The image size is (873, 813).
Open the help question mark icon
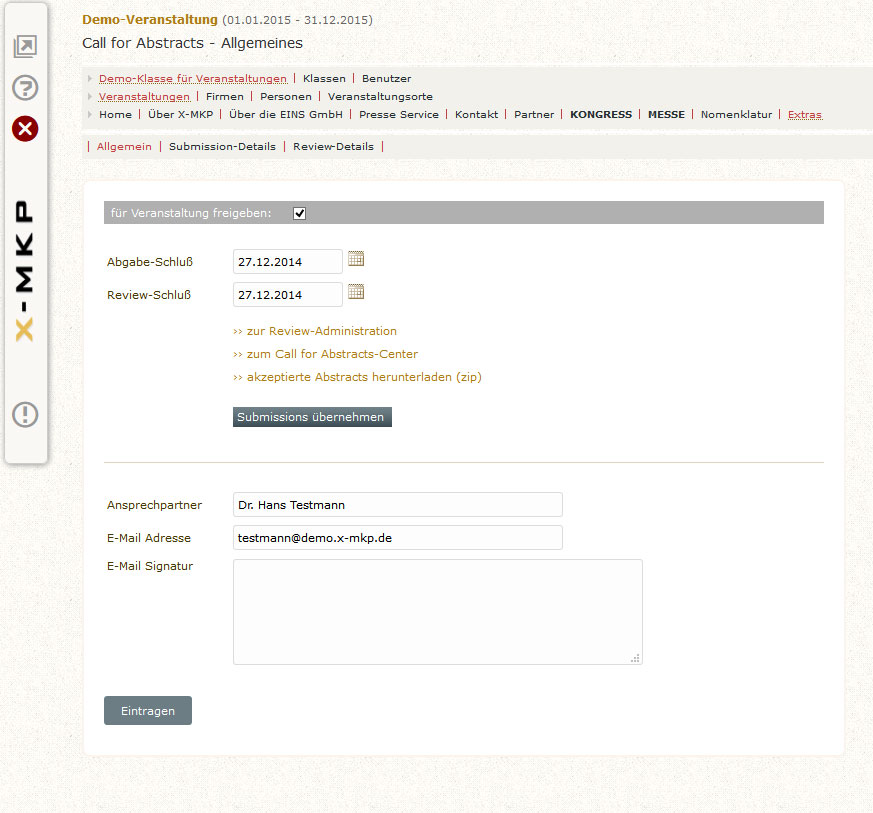point(25,87)
